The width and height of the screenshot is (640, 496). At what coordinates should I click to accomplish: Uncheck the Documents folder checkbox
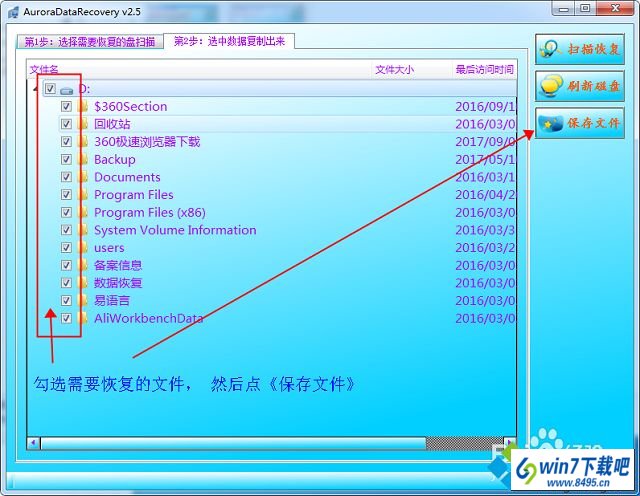pos(66,177)
